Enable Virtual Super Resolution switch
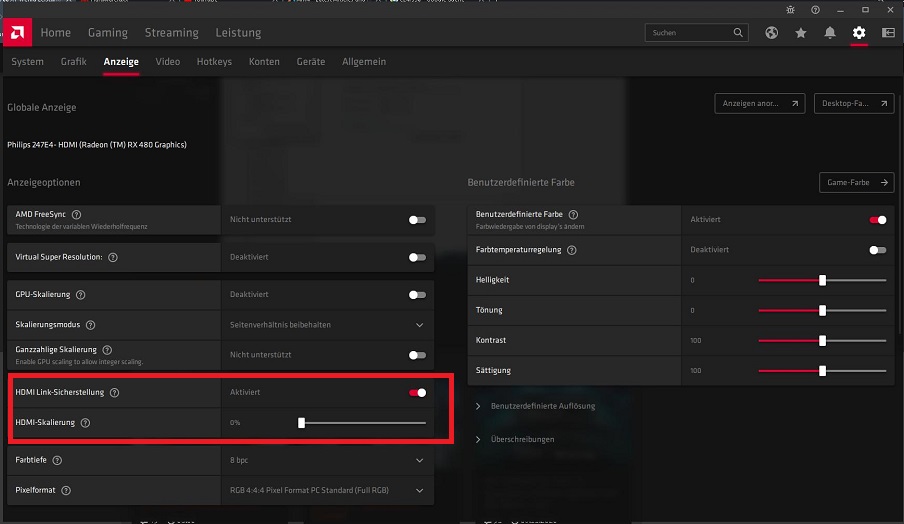 417,257
